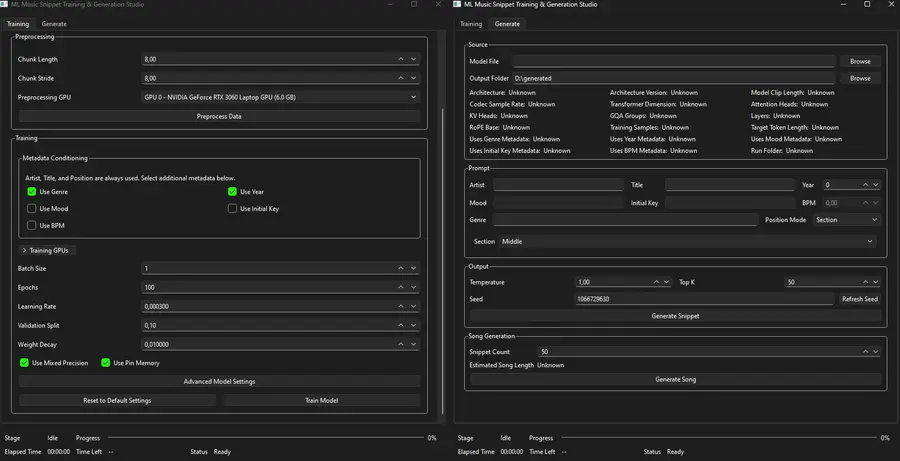This screenshot has width=900, height=461.
Task: Click progress bar in right window
Action: pyautogui.click(x=719, y=438)
